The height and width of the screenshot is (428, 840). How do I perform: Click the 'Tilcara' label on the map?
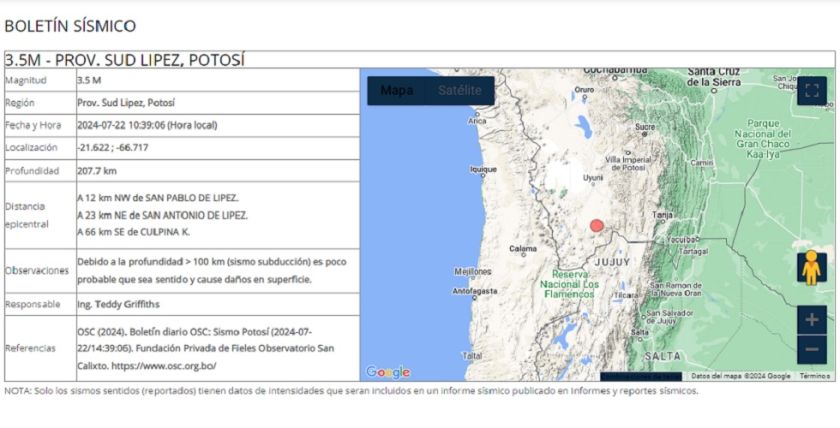click(626, 296)
